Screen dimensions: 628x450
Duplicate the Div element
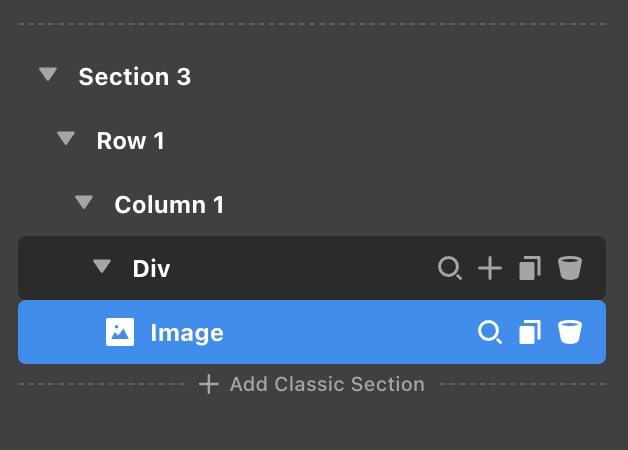[x=530, y=268]
